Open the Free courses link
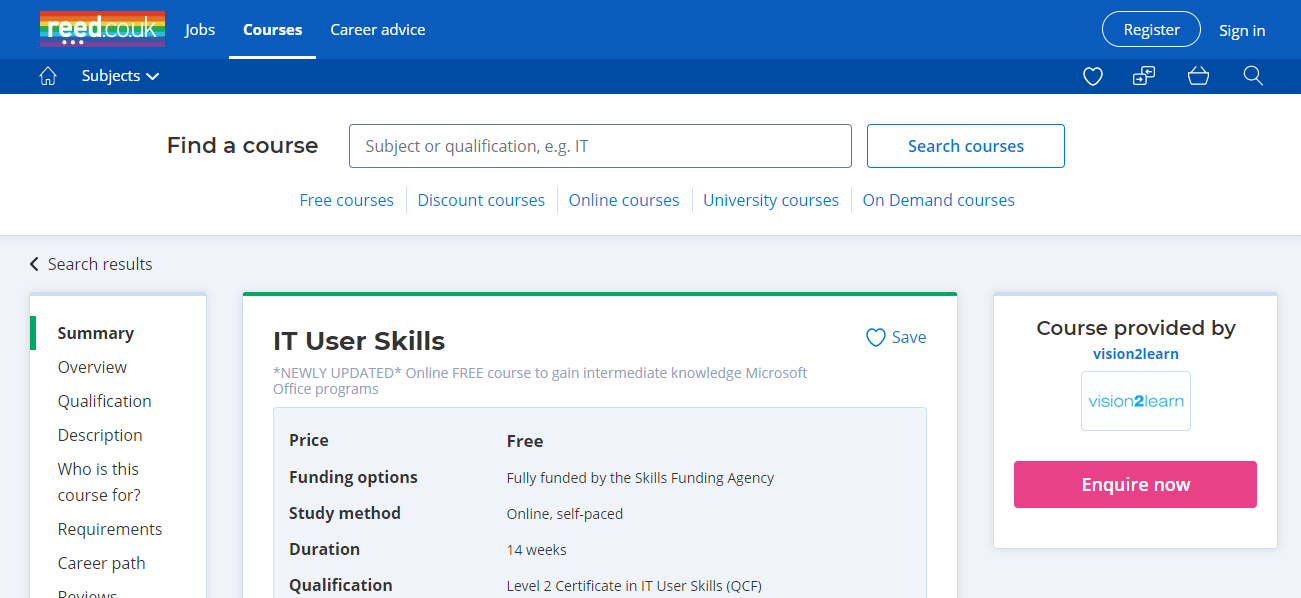Screen dimensions: 1301x598 click(x=346, y=200)
